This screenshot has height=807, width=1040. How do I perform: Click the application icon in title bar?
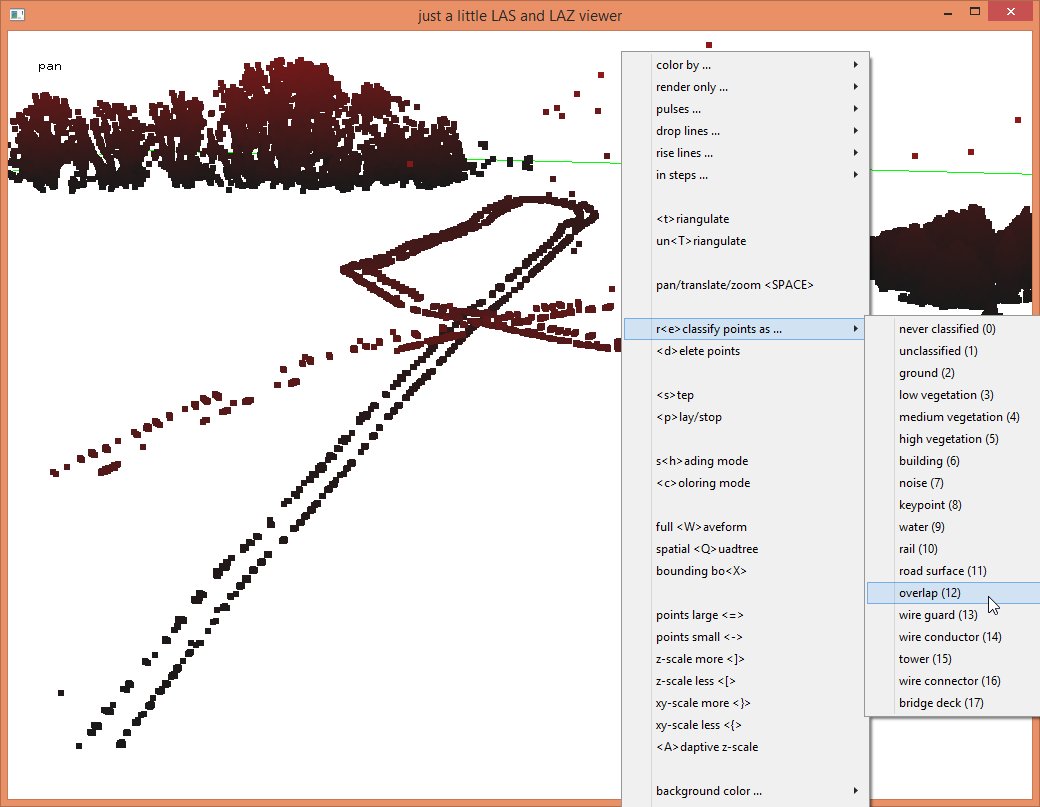[x=17, y=15]
